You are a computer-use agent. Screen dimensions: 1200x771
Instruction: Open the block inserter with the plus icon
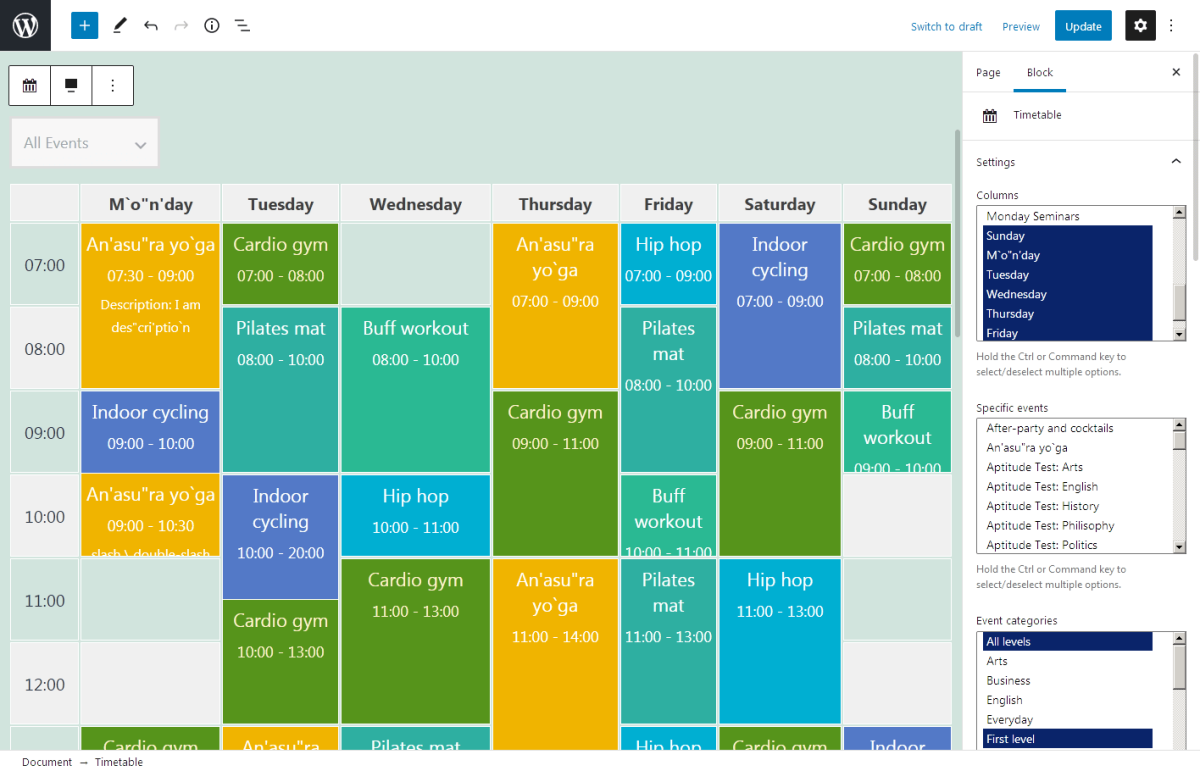point(84,25)
